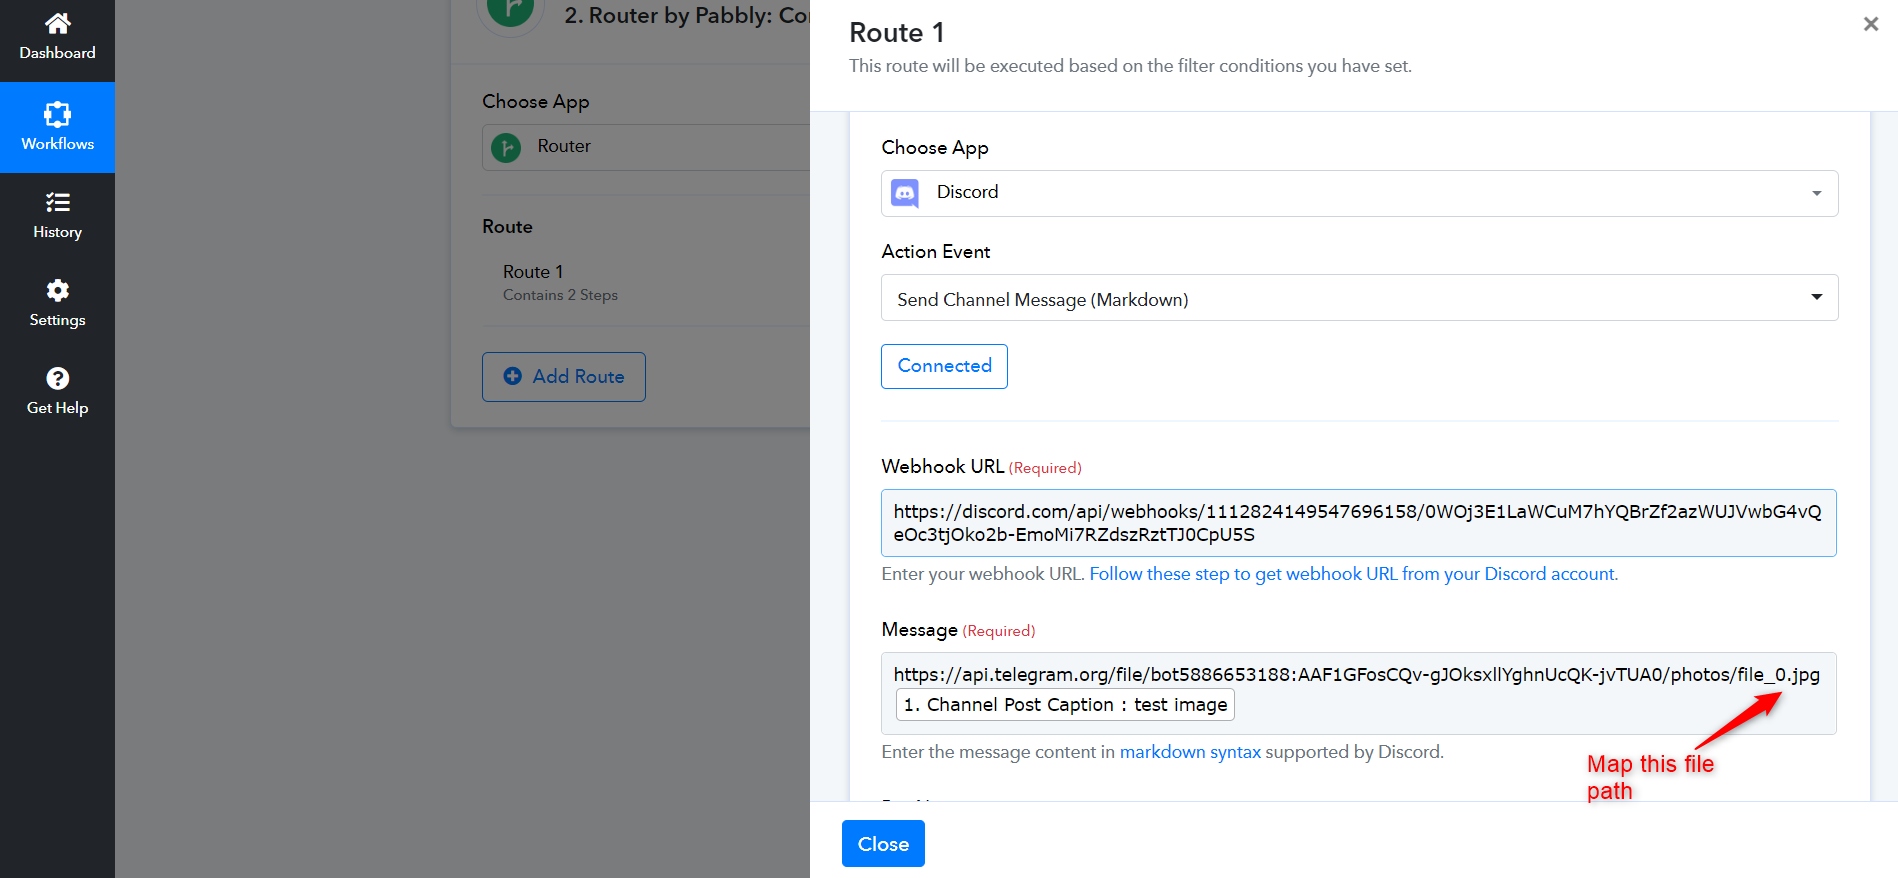Click the History sidebar label
This screenshot has width=1898, height=878.
pos(58,232)
